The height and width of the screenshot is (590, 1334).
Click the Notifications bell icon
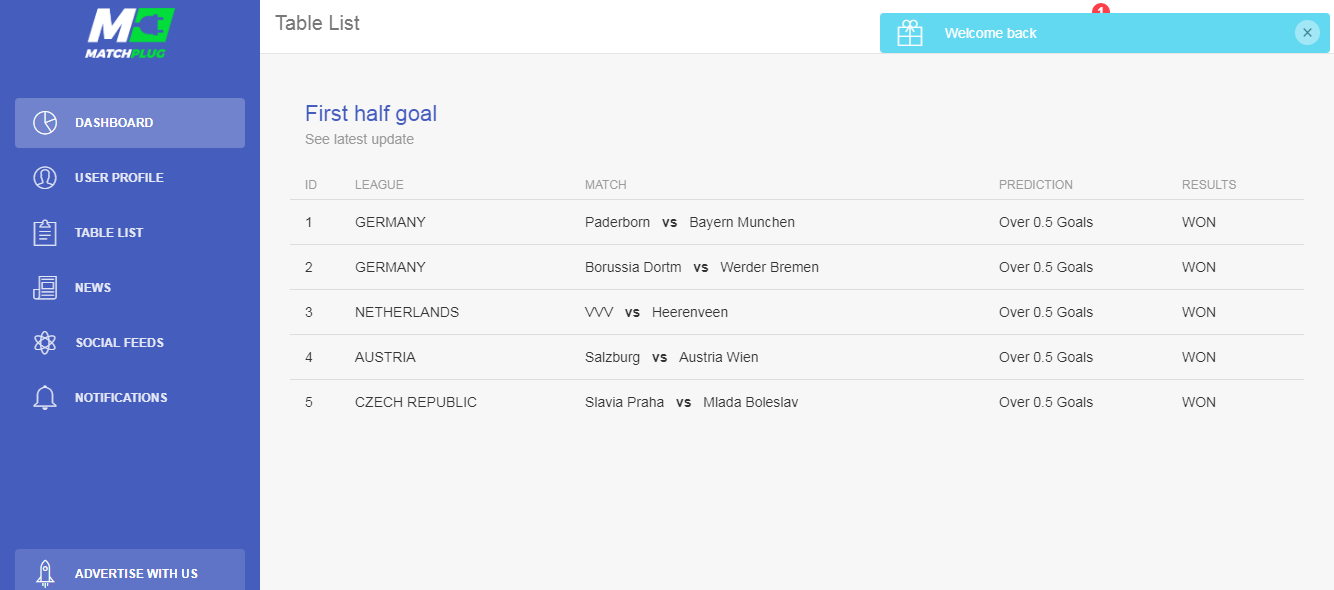point(45,398)
